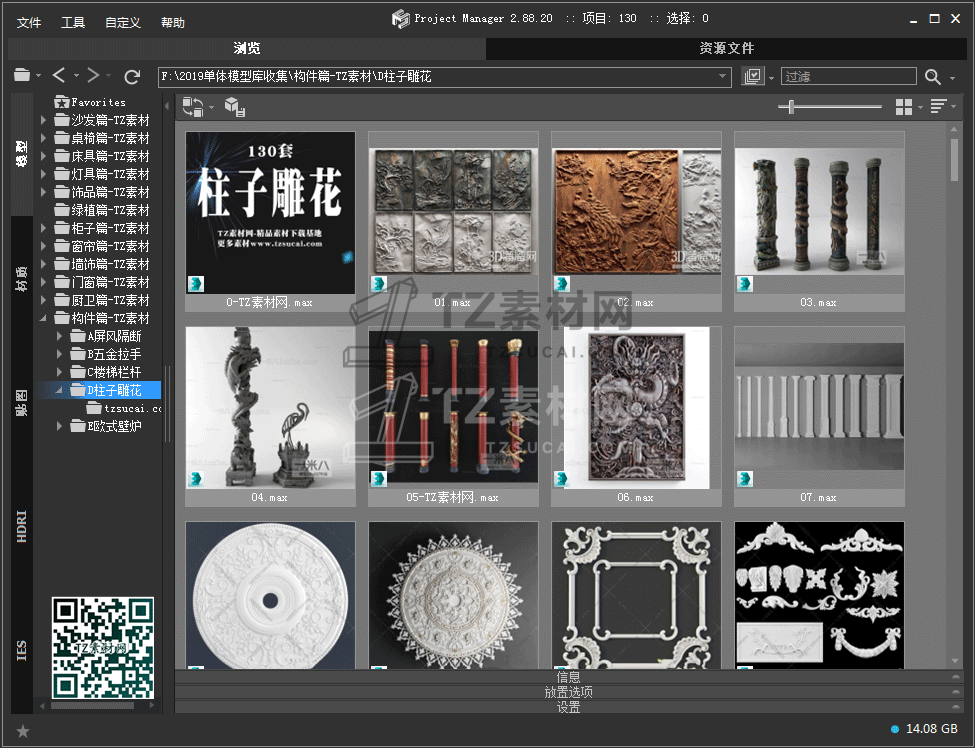Adjust the thumbnail size slider
The image size is (975, 748).
point(792,107)
